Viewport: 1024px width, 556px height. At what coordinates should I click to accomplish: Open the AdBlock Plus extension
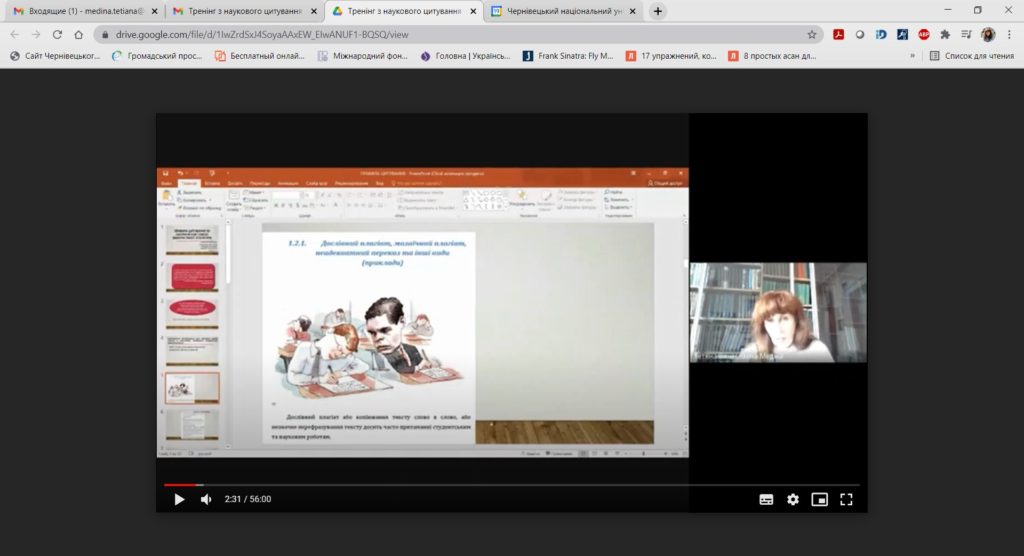click(x=923, y=35)
